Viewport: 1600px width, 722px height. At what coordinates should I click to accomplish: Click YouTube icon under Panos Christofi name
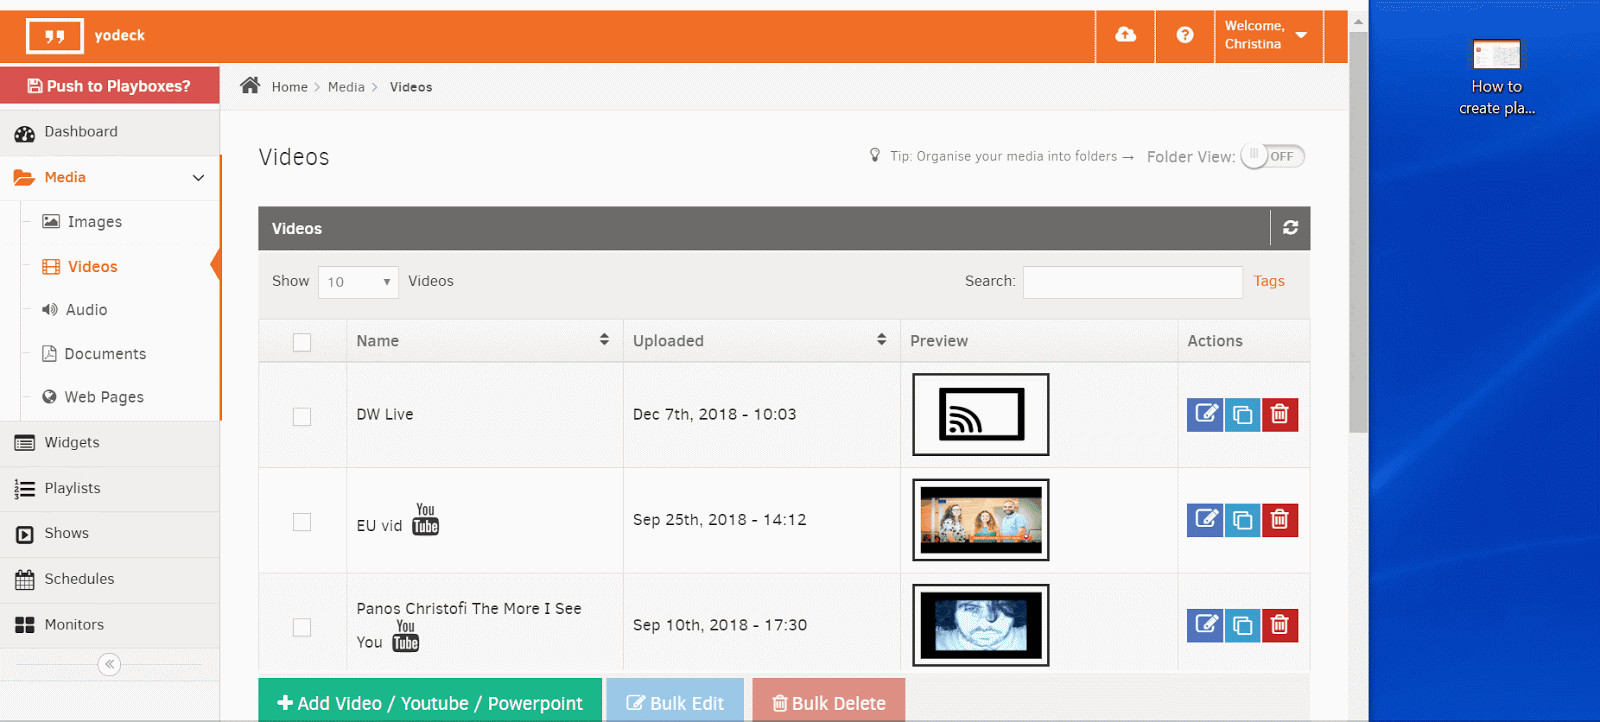point(405,636)
